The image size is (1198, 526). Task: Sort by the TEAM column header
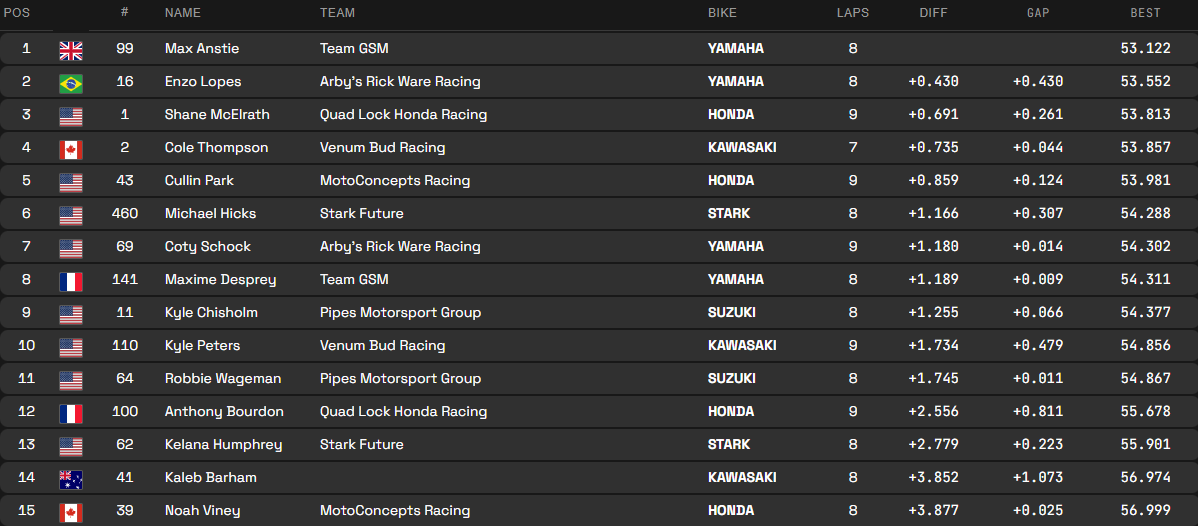(x=337, y=13)
